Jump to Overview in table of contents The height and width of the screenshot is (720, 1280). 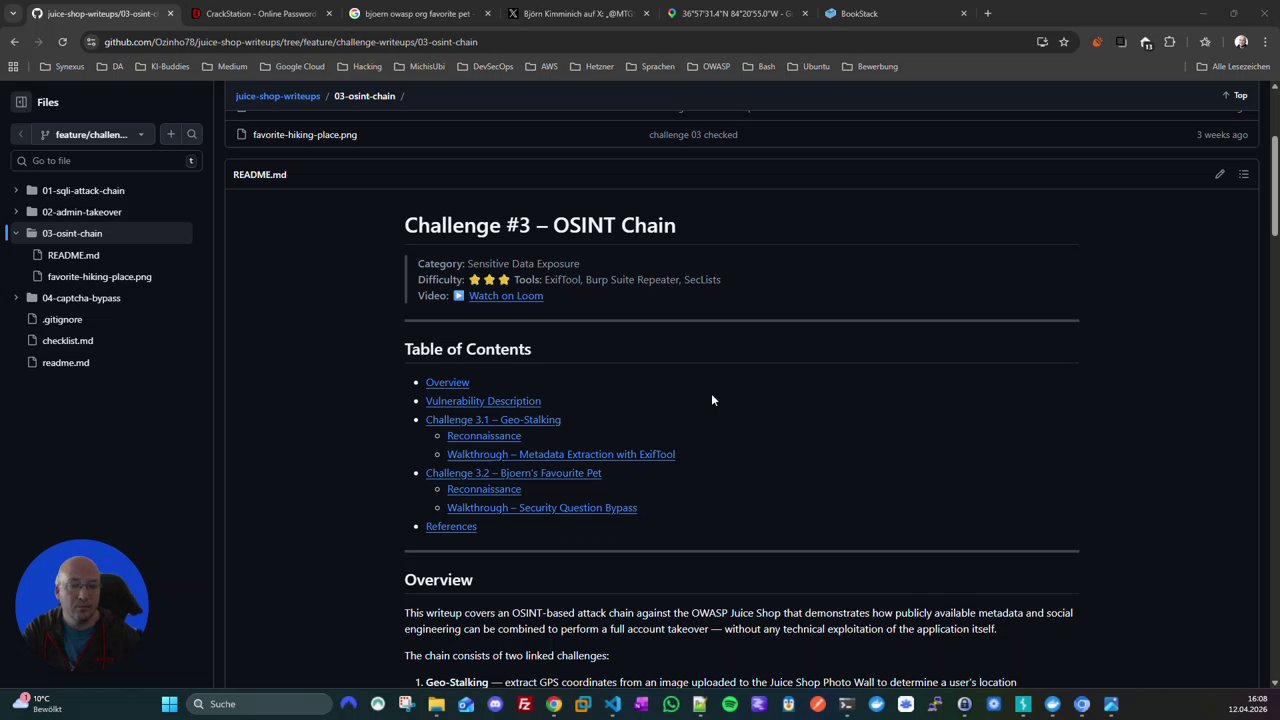[447, 382]
